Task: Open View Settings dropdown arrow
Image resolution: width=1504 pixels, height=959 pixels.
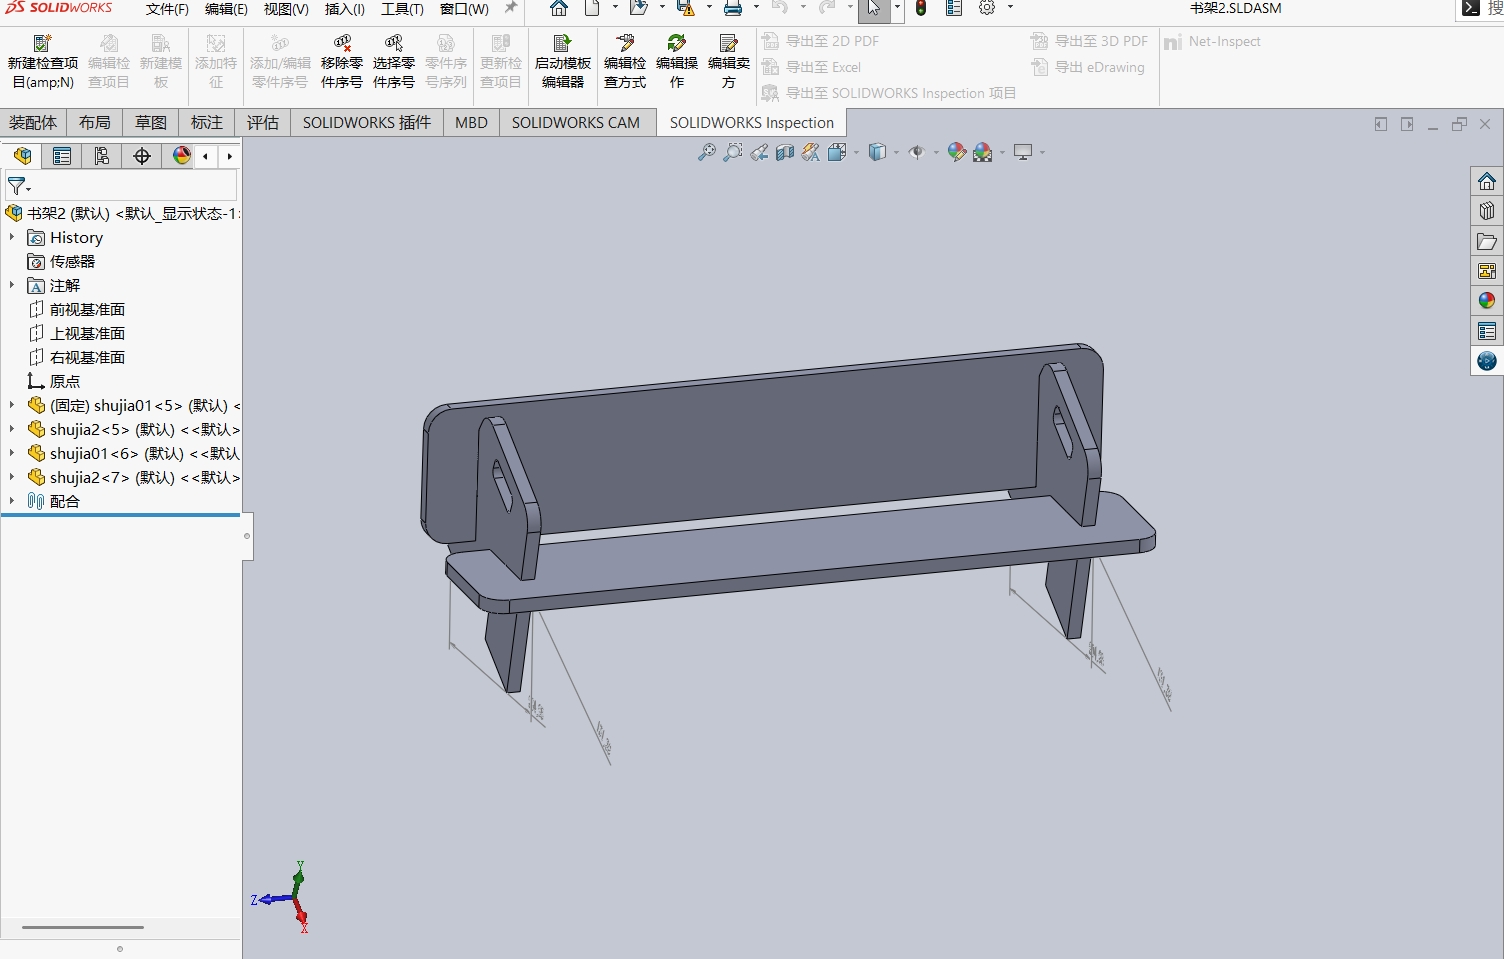Action: [1042, 153]
